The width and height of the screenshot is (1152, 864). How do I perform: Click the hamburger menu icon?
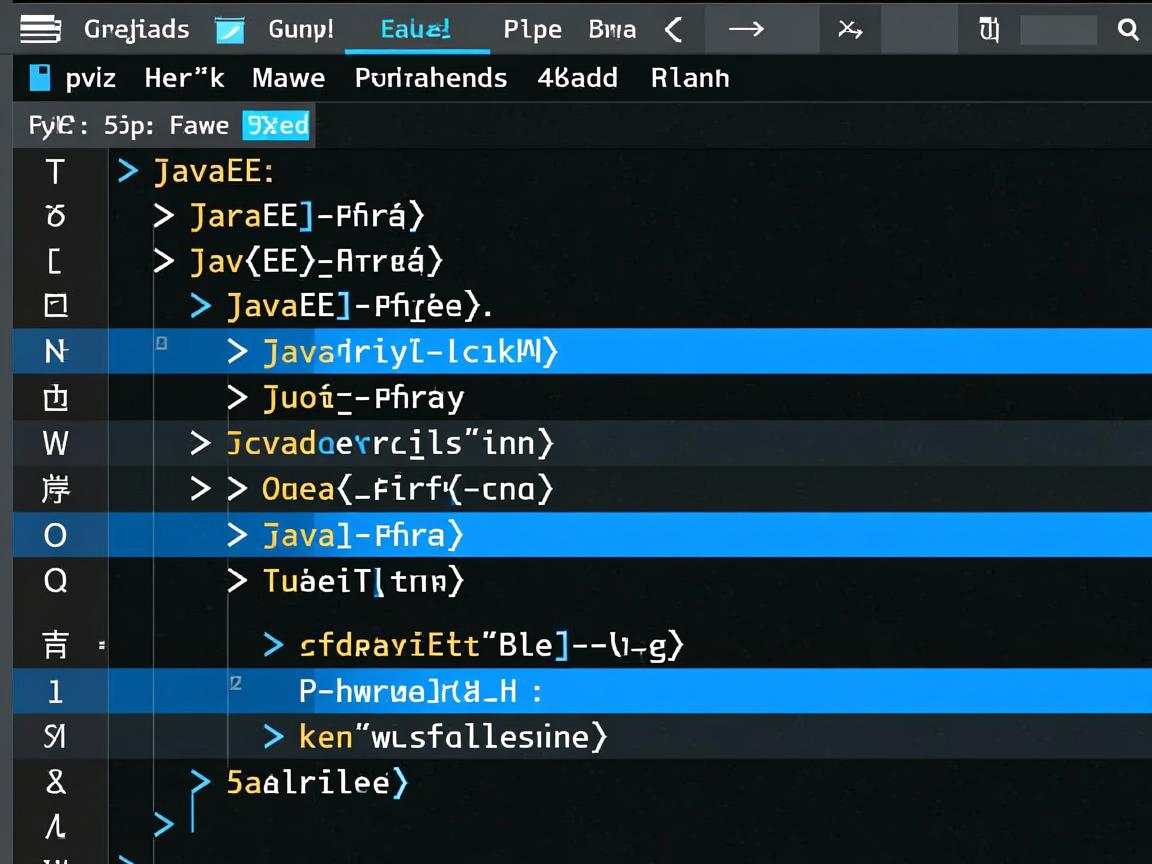tap(40, 30)
